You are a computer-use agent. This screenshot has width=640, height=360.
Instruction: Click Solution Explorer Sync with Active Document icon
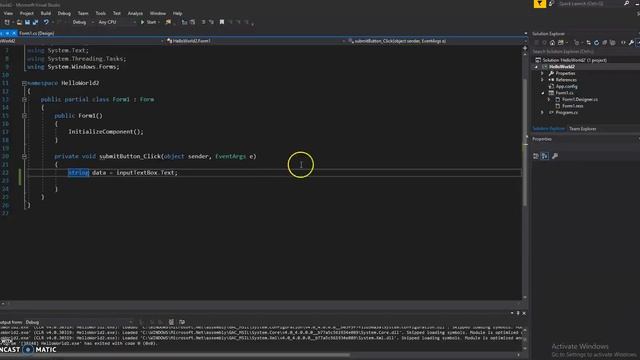(588, 42)
